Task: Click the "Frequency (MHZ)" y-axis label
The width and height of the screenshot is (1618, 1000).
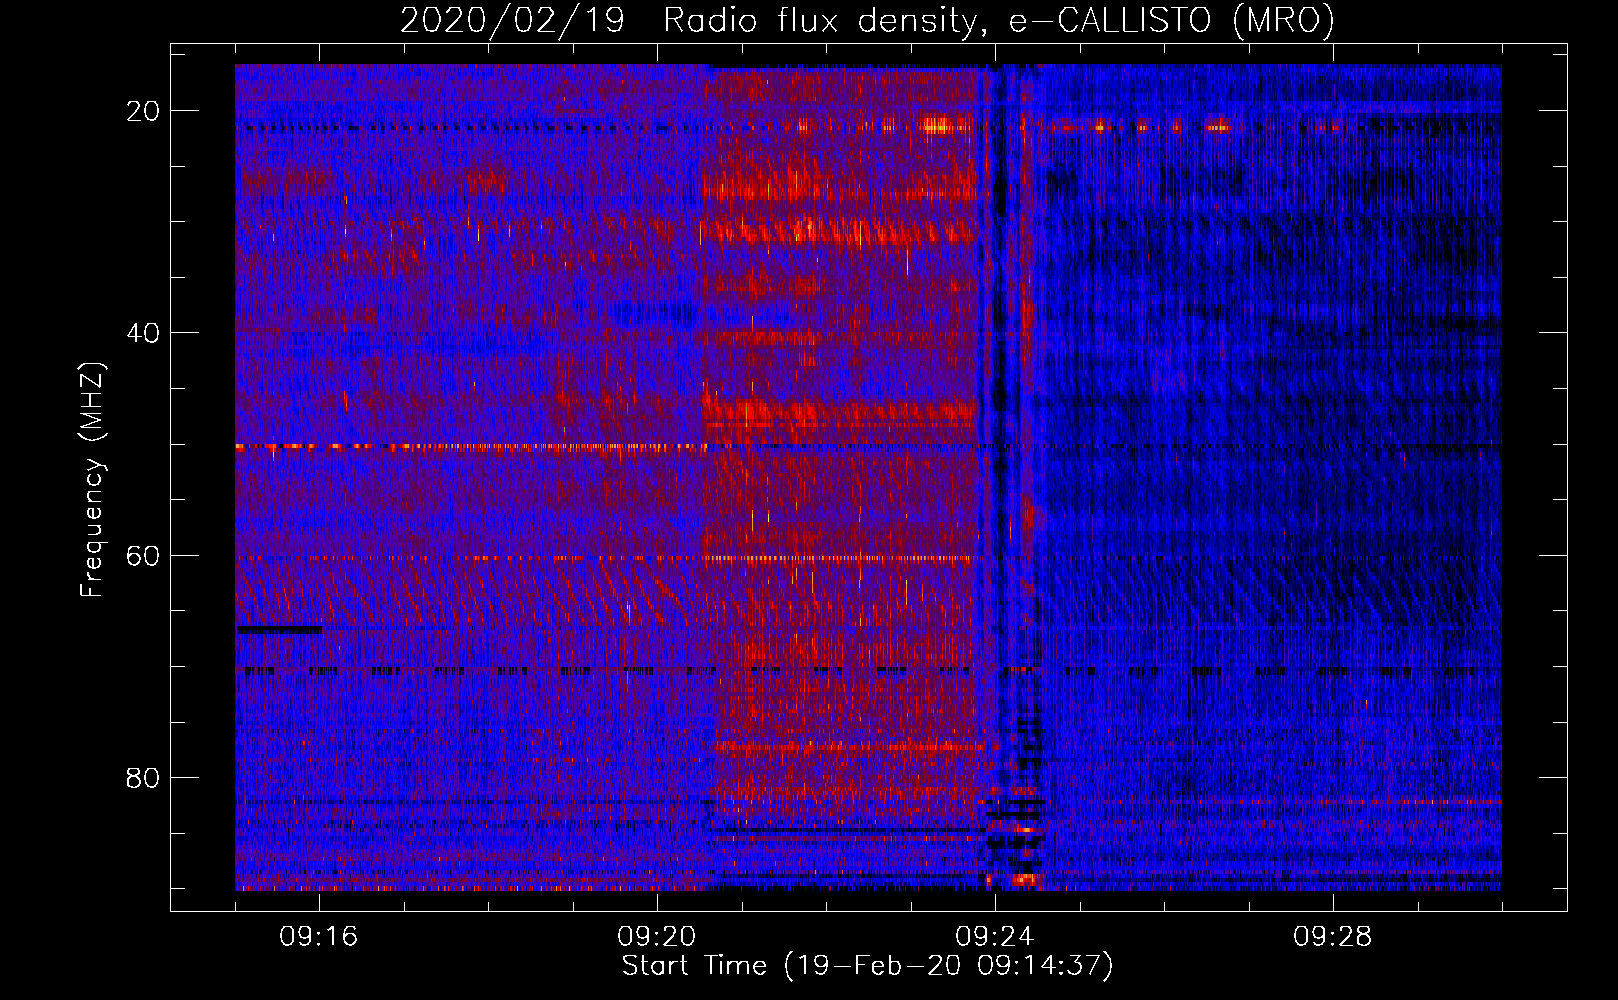Action: coord(92,479)
